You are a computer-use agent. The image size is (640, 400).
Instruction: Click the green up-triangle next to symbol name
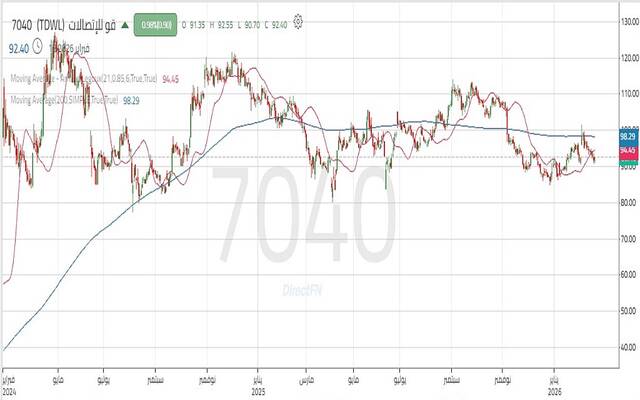pyautogui.click(x=125, y=21)
